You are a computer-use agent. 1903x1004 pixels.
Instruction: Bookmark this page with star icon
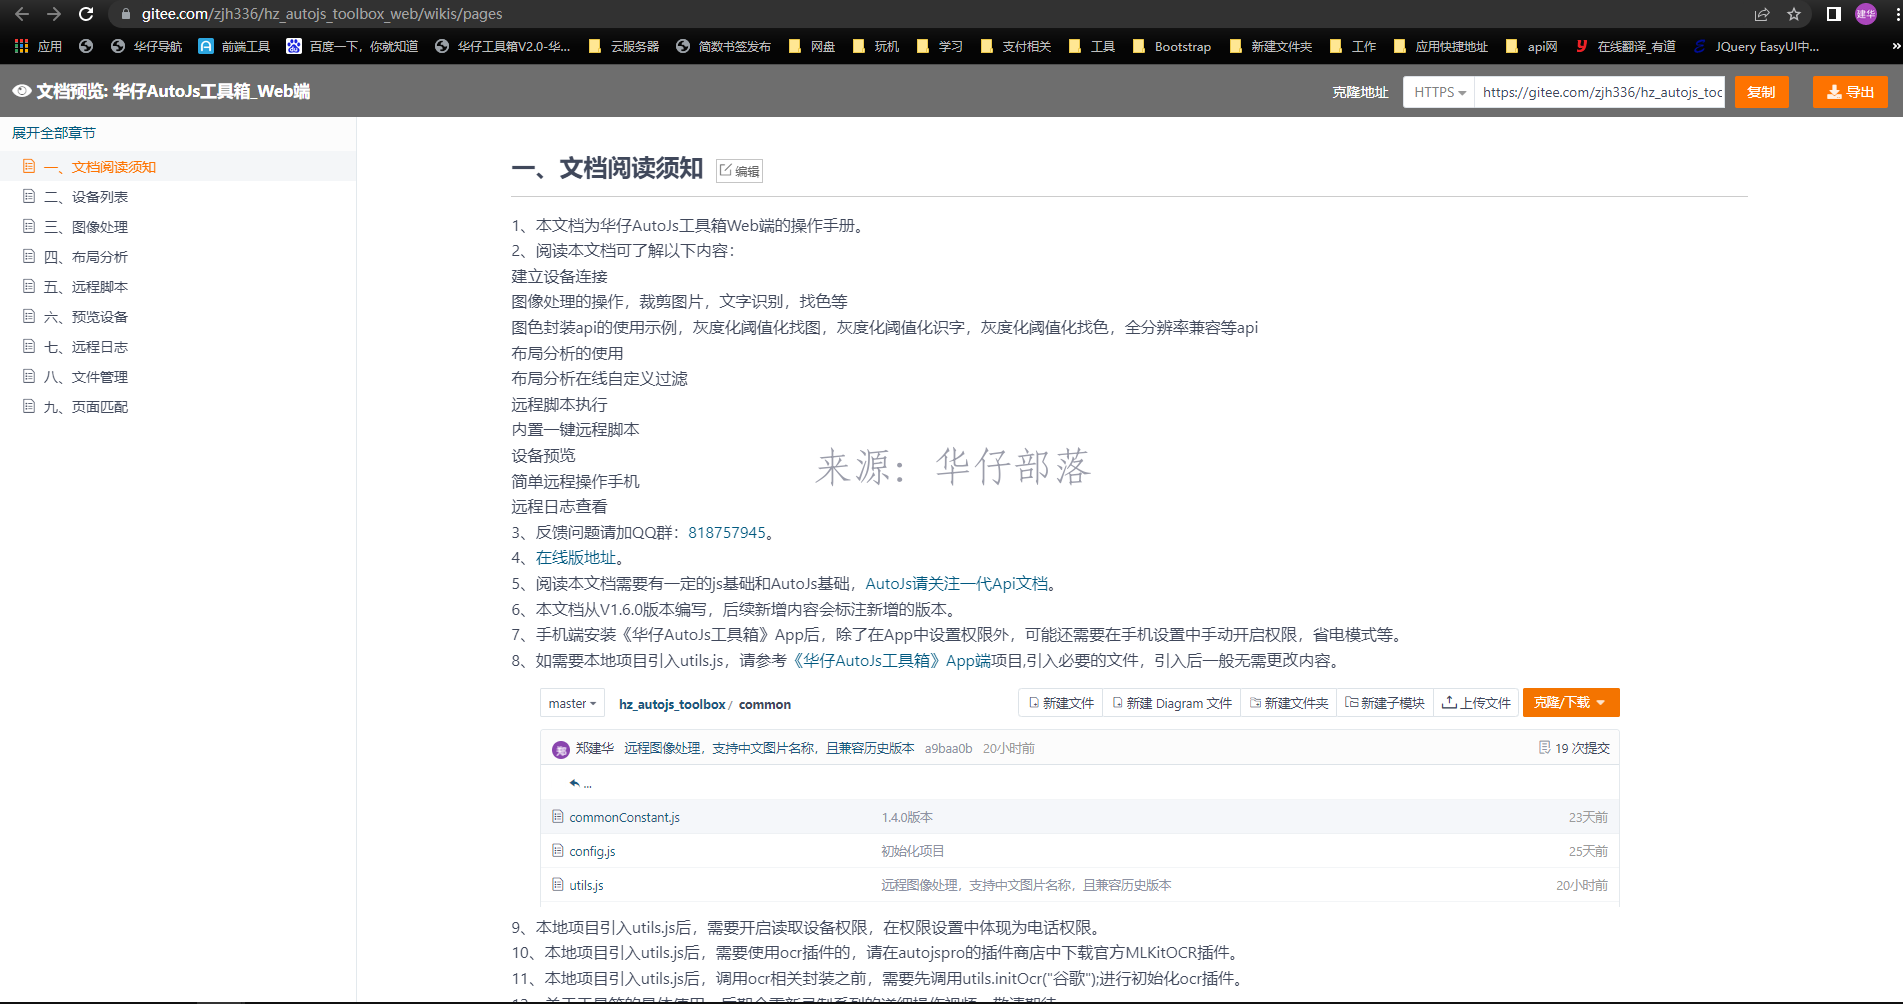pyautogui.click(x=1794, y=14)
